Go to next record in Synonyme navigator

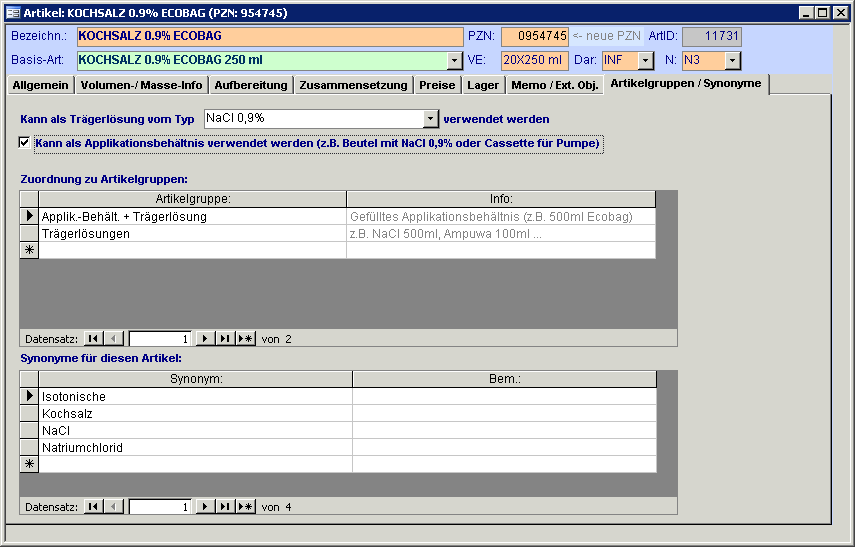(x=204, y=507)
